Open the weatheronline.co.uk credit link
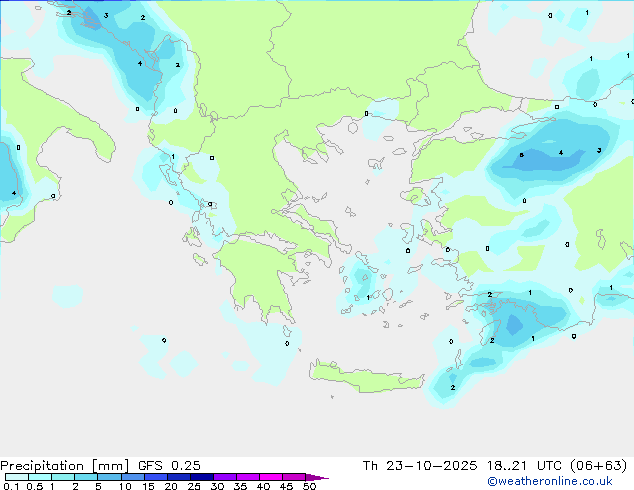Screen dimensions: 634x490 coord(550,482)
